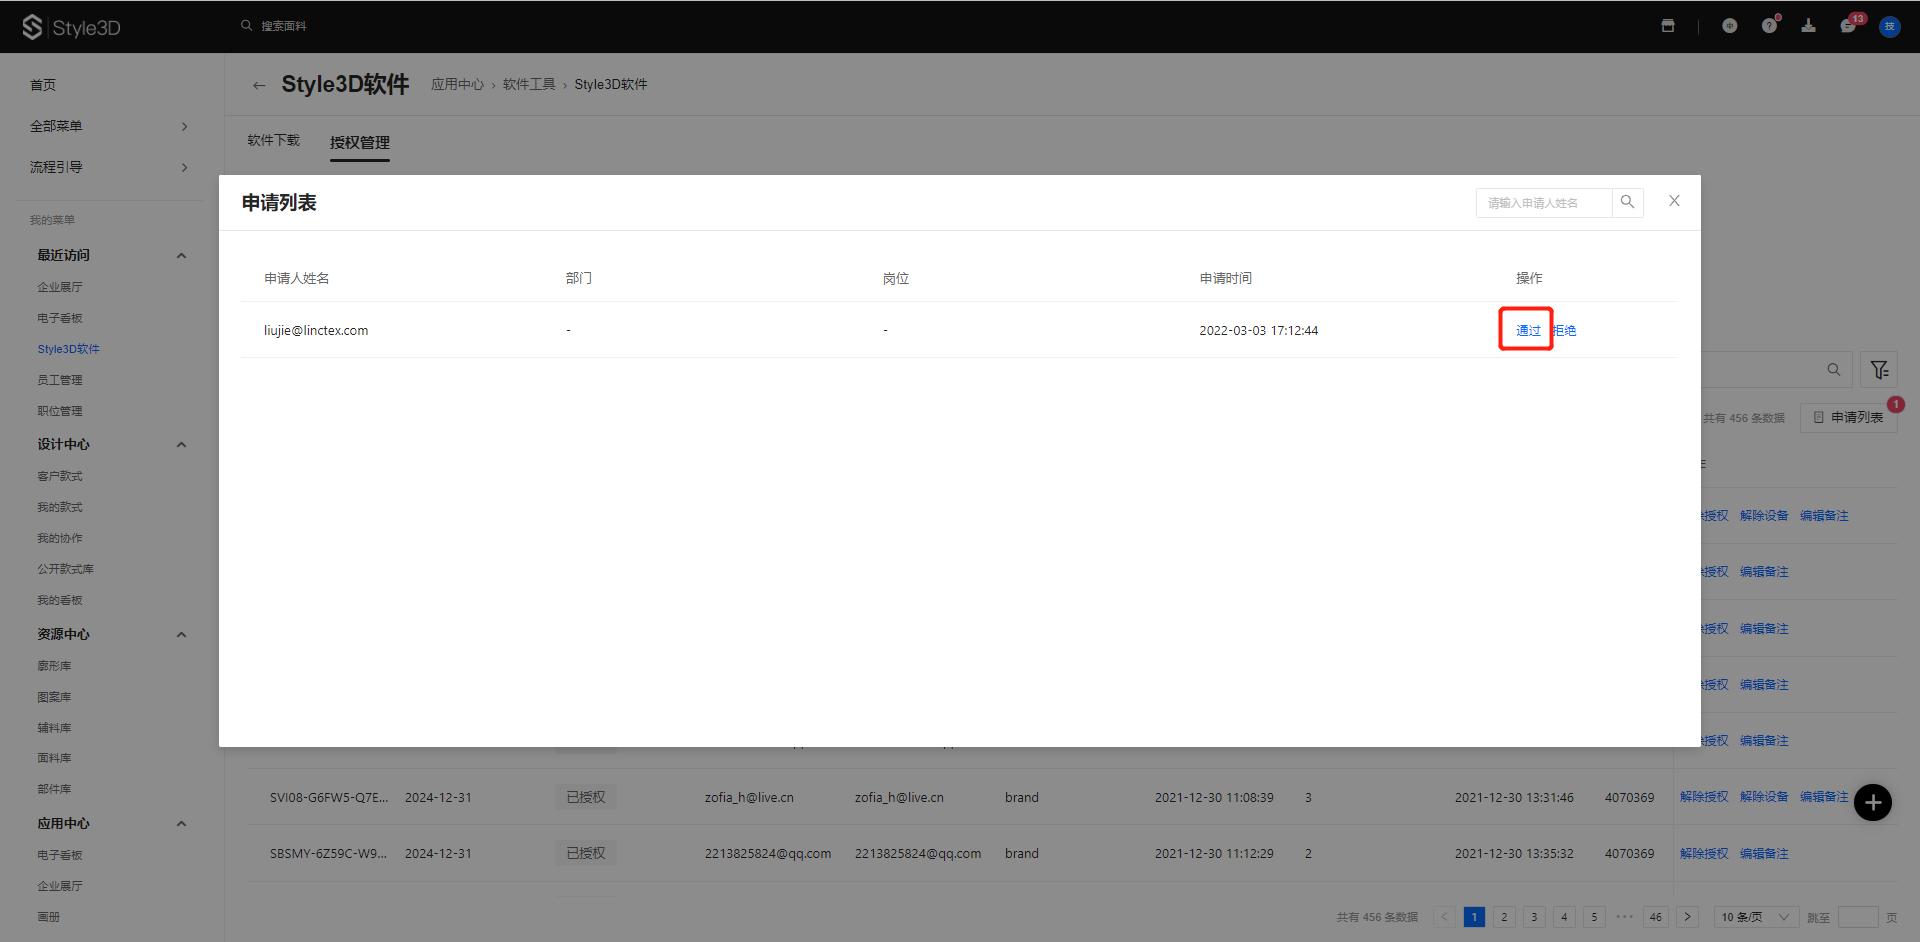Click the language switch 中 icon
1920x942 pixels.
1729,26
